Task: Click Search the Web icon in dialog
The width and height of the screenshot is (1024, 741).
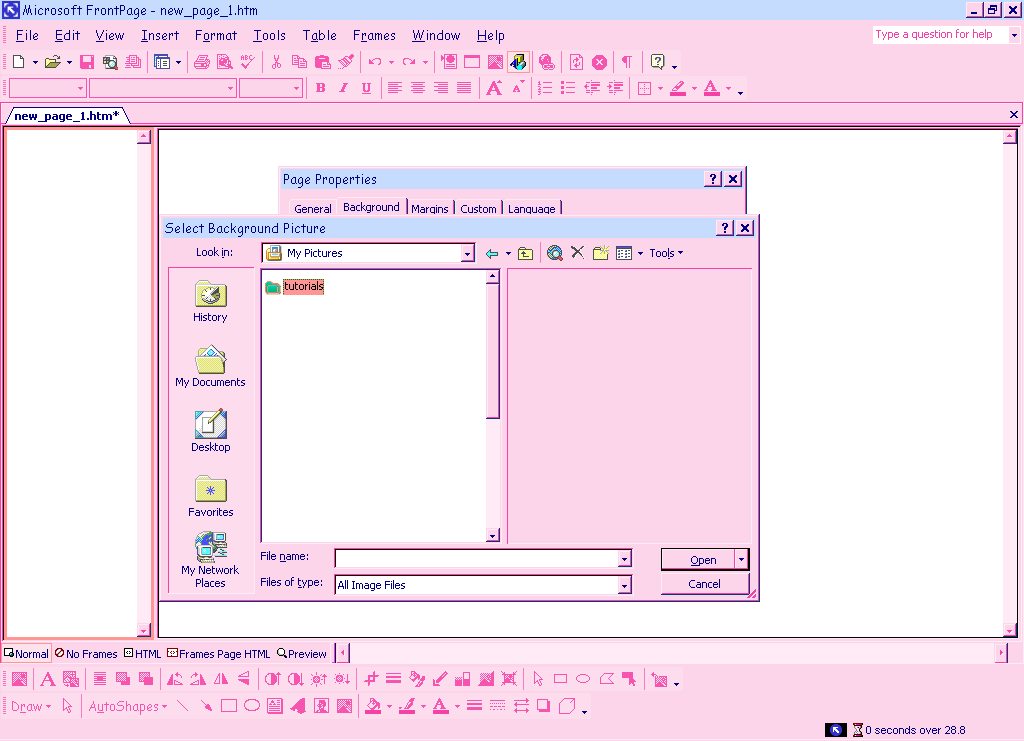Action: pyautogui.click(x=554, y=253)
